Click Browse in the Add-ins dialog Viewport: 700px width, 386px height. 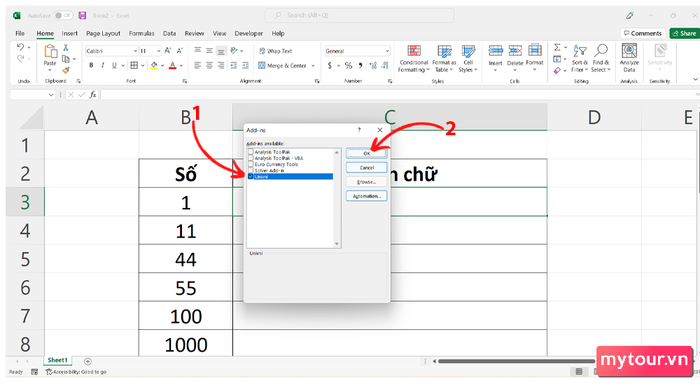[x=367, y=182]
